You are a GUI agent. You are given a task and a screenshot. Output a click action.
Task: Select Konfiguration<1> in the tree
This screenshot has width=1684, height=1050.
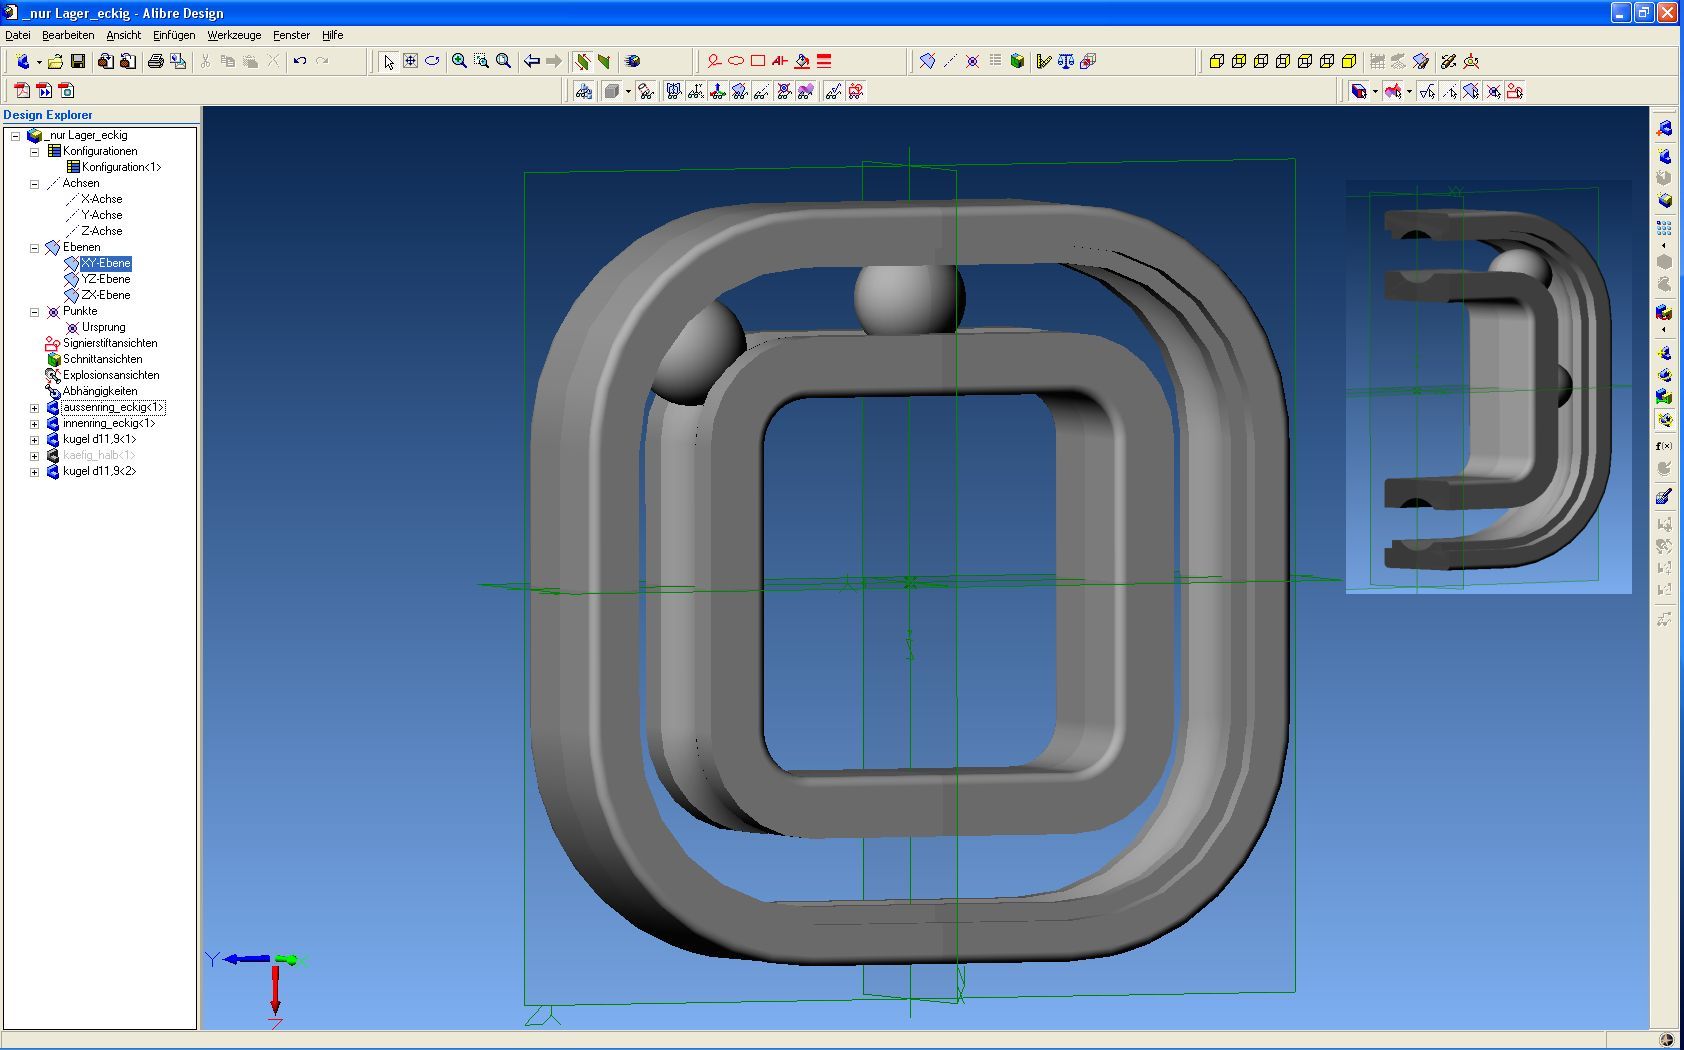pos(121,167)
